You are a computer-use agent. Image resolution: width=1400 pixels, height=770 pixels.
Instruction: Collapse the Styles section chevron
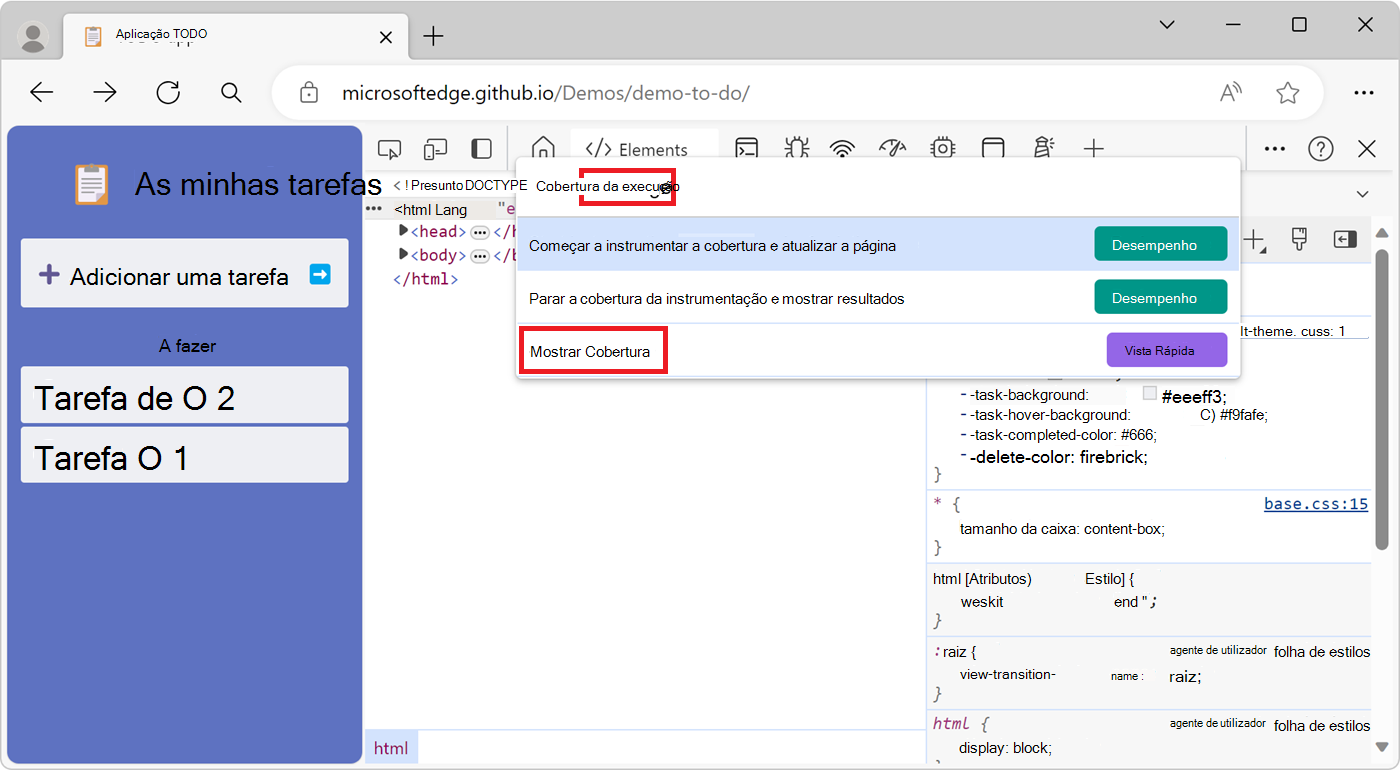[x=1362, y=193]
